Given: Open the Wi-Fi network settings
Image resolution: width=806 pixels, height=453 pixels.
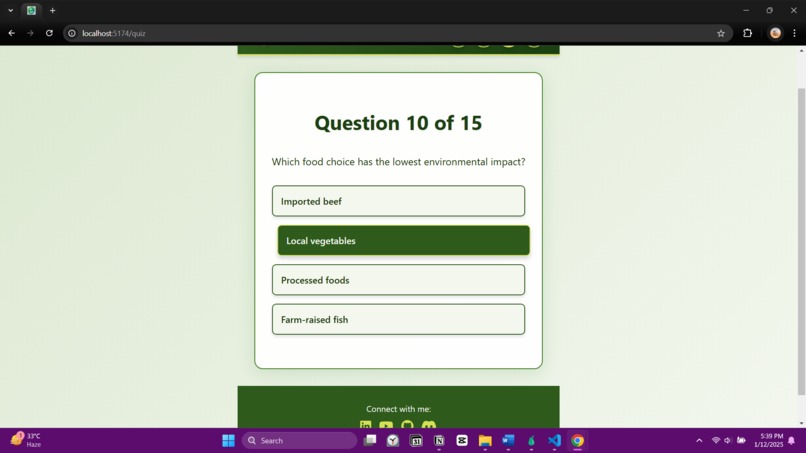Looking at the screenshot, I should point(716,441).
